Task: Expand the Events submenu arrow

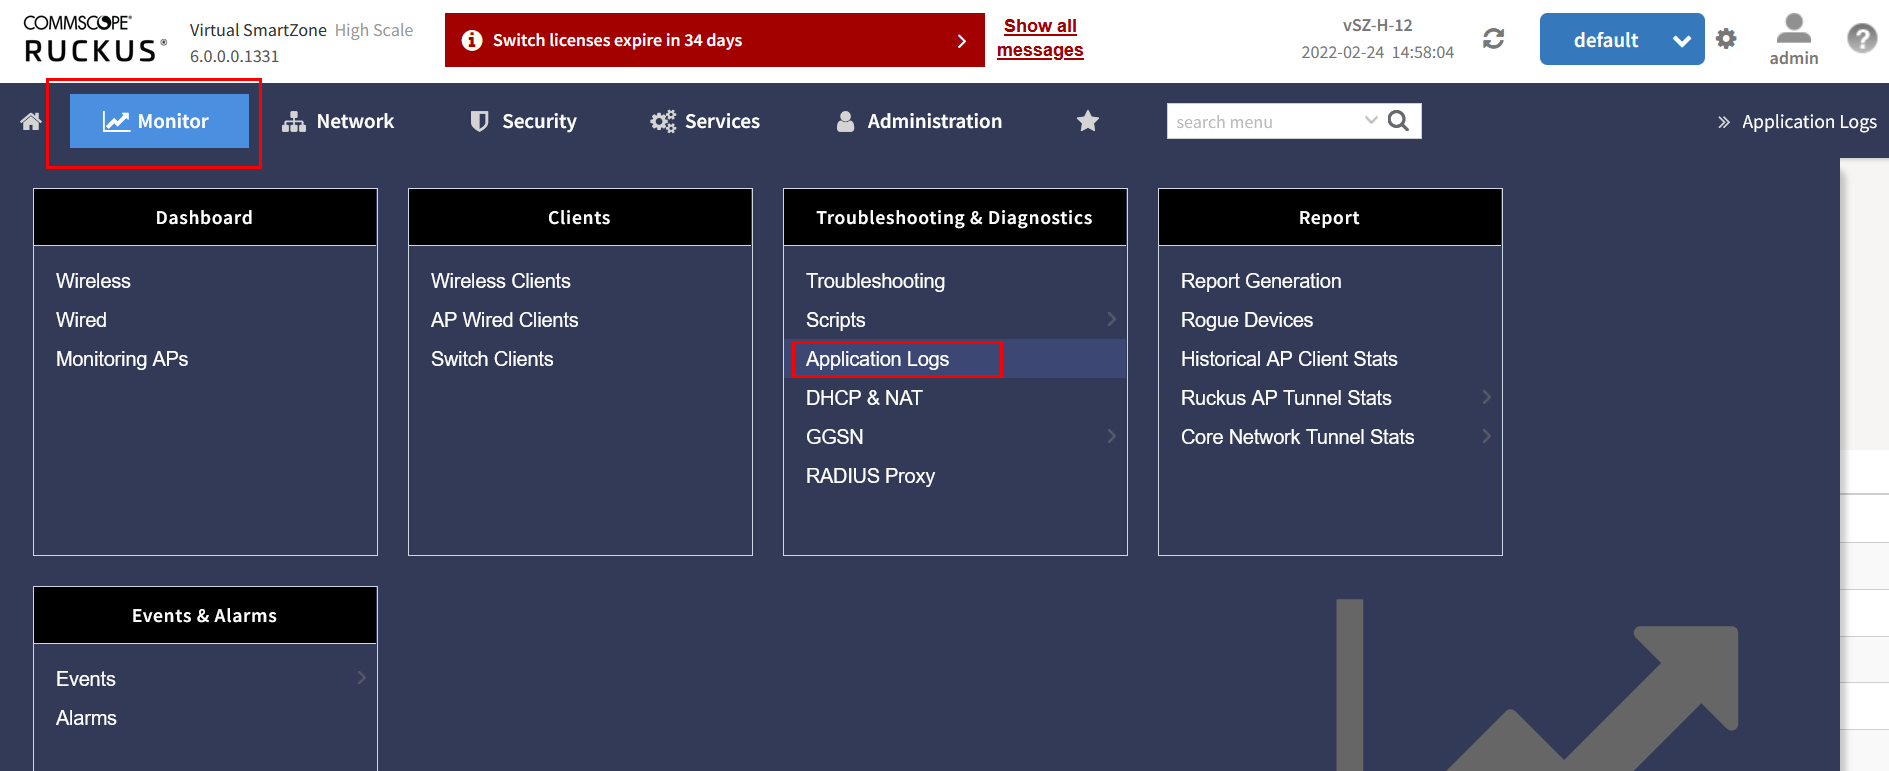Action: [x=361, y=678]
